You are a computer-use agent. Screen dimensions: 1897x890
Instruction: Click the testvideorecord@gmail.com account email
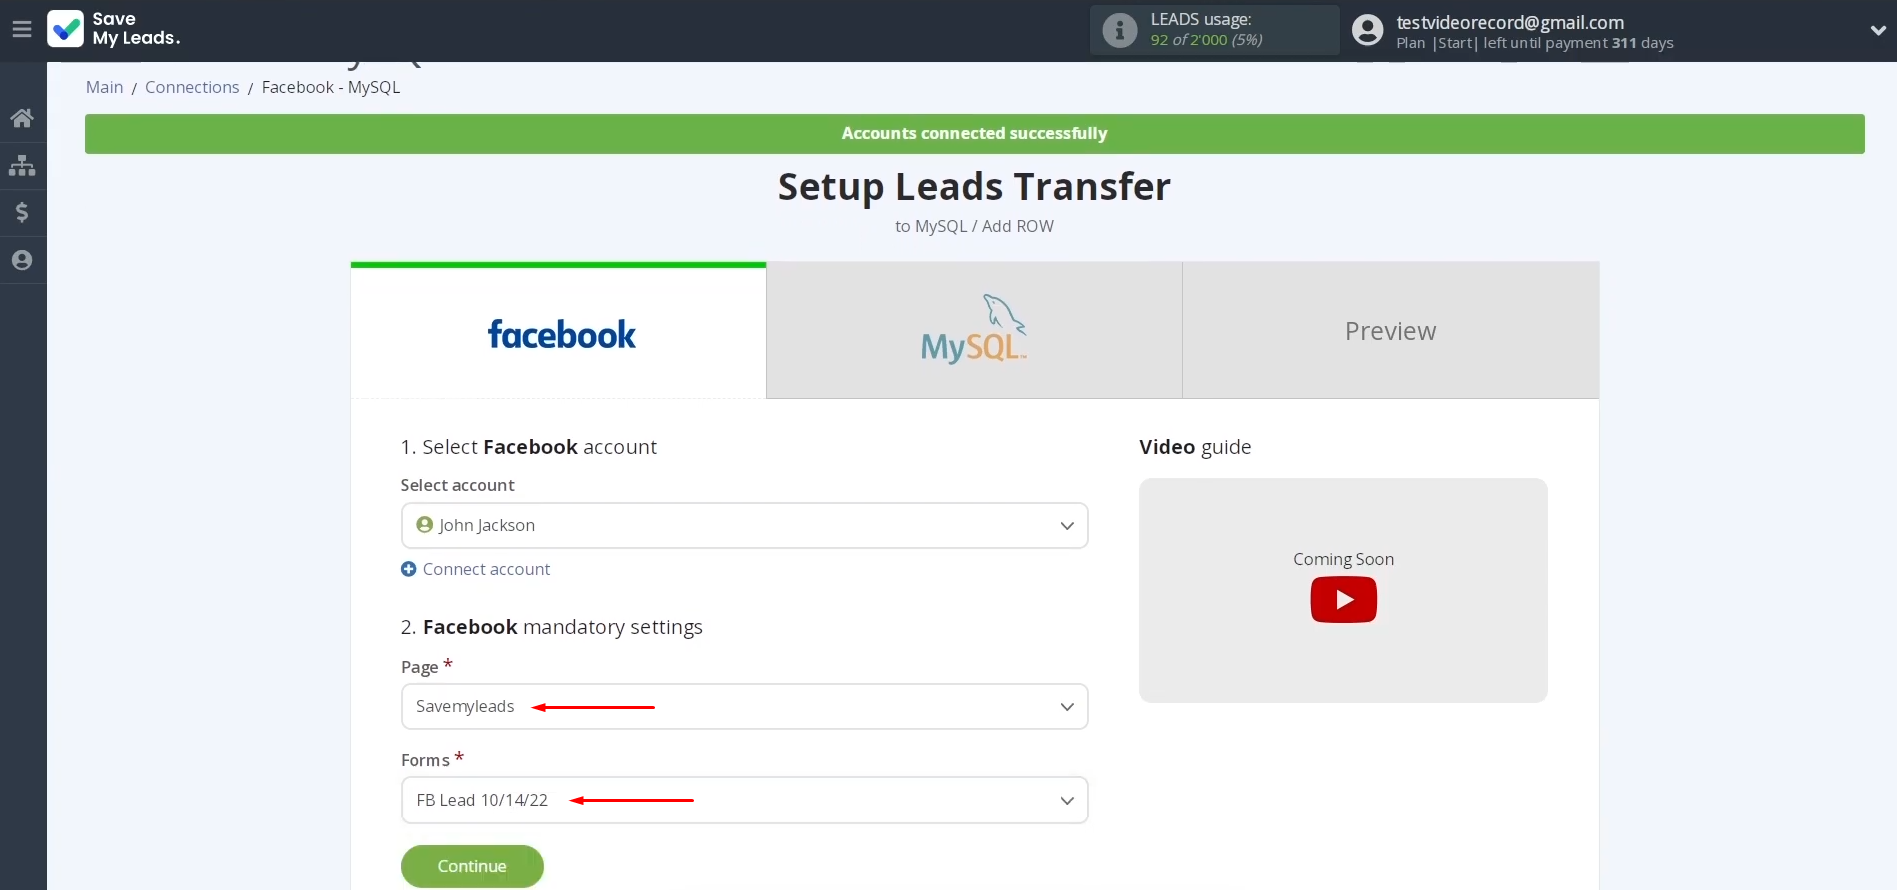pos(1510,22)
